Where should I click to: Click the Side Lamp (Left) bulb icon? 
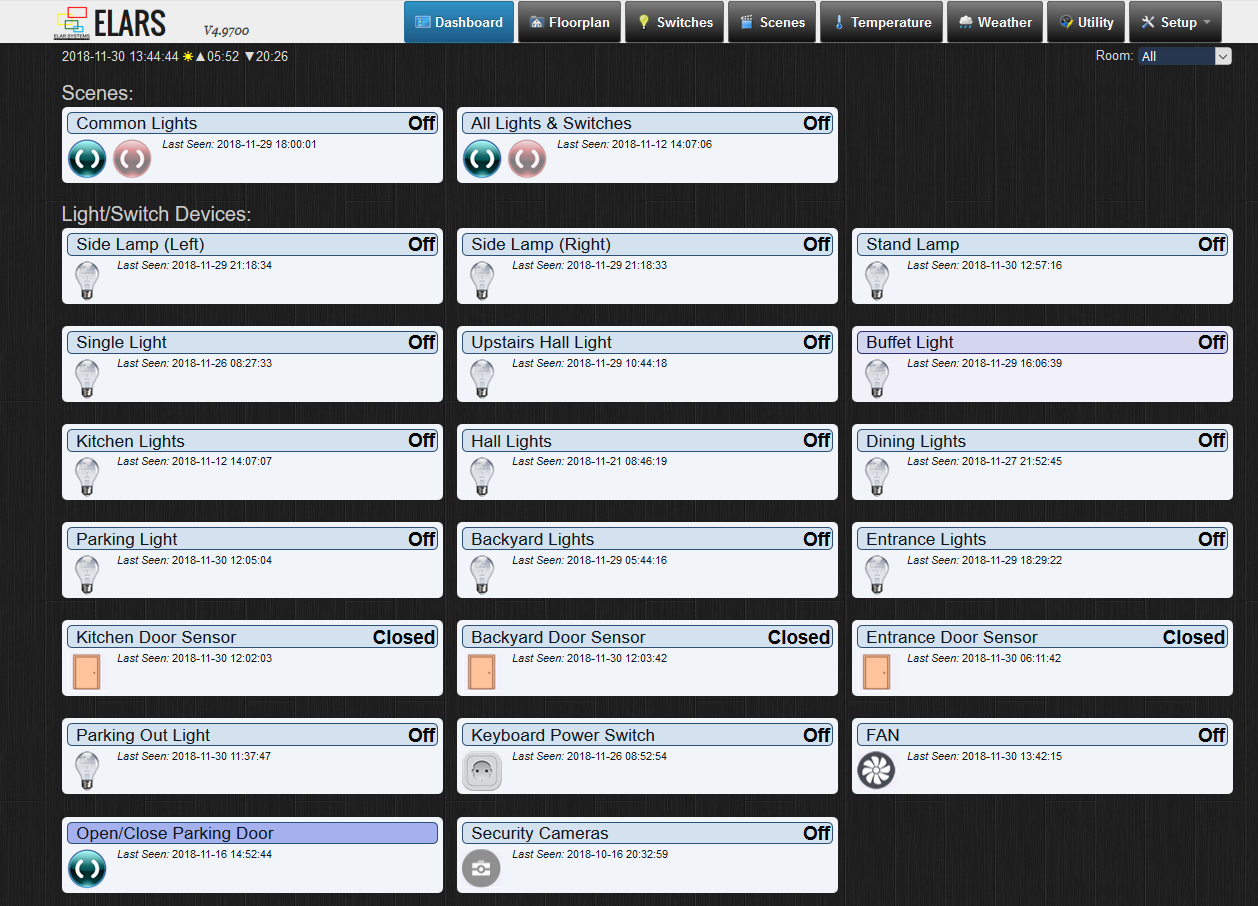click(x=88, y=281)
